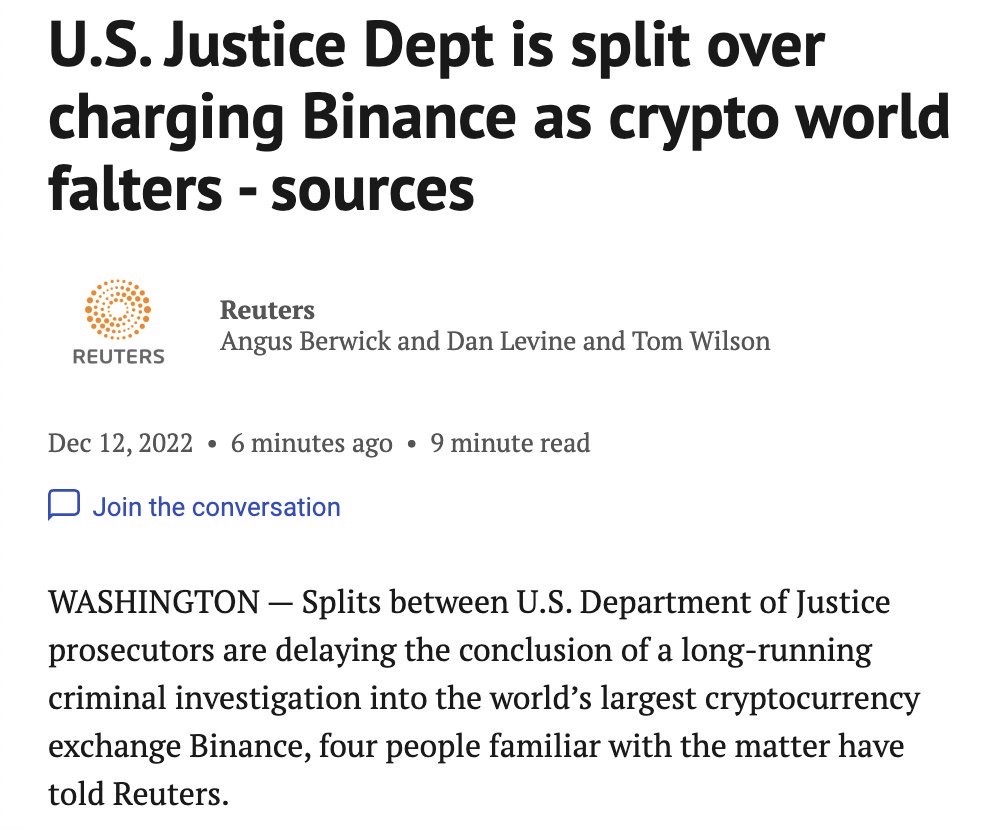The image size is (982, 830).
Task: Click the speech bubble comment icon
Action: [63, 506]
